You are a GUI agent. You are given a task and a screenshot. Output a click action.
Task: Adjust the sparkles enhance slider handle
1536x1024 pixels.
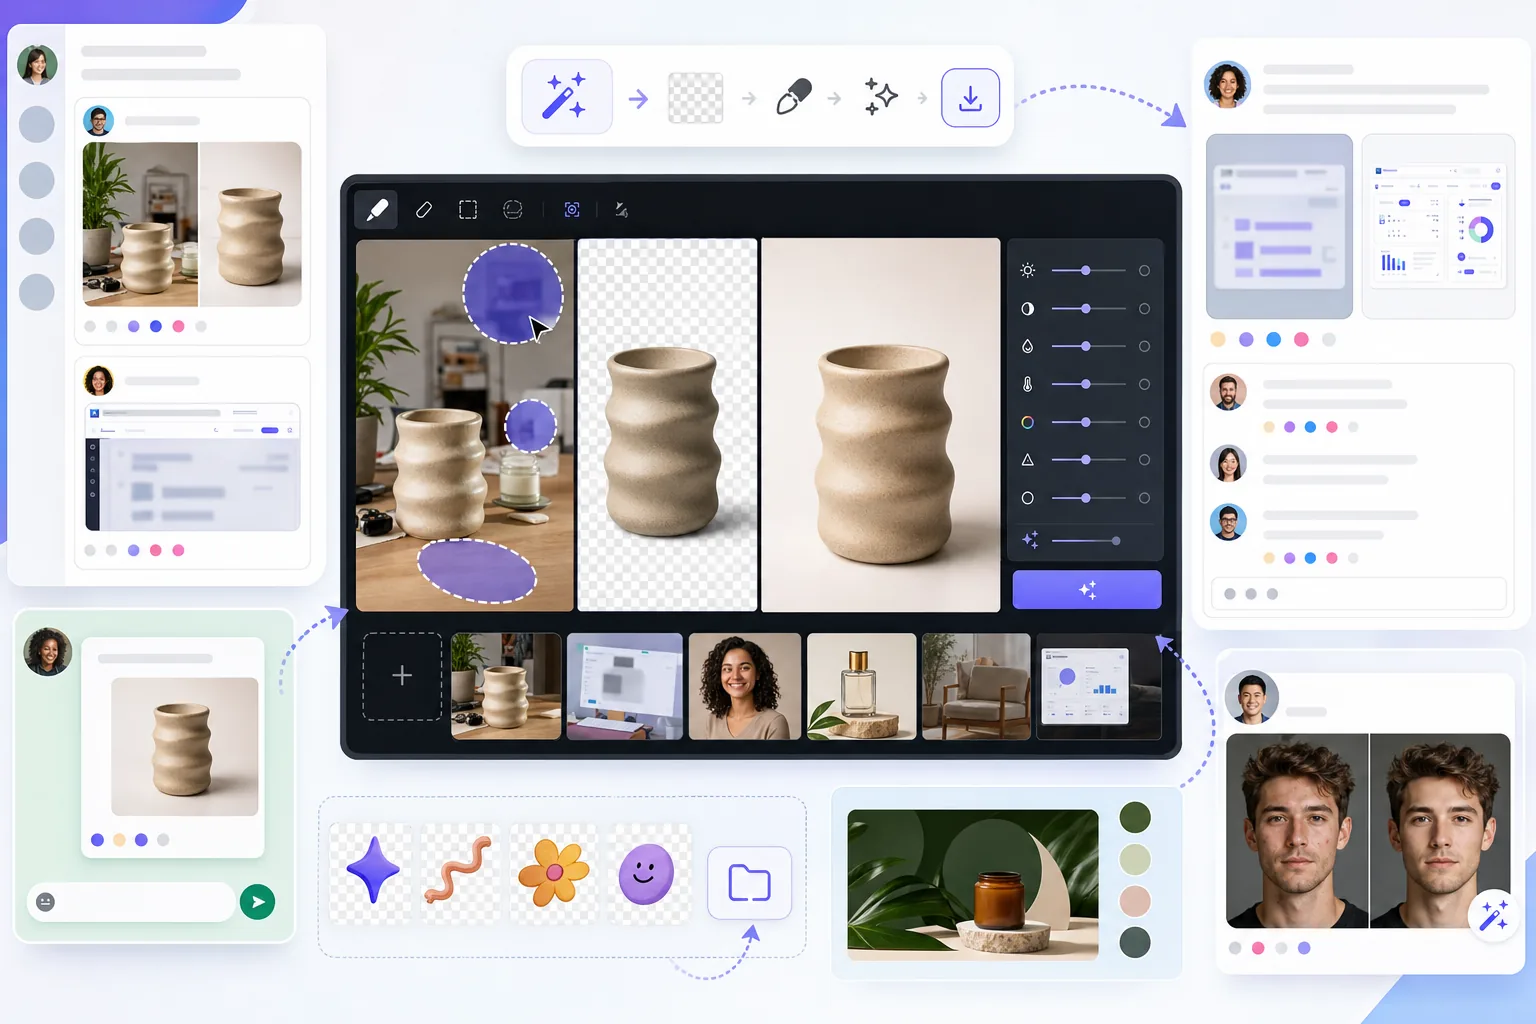(1116, 541)
